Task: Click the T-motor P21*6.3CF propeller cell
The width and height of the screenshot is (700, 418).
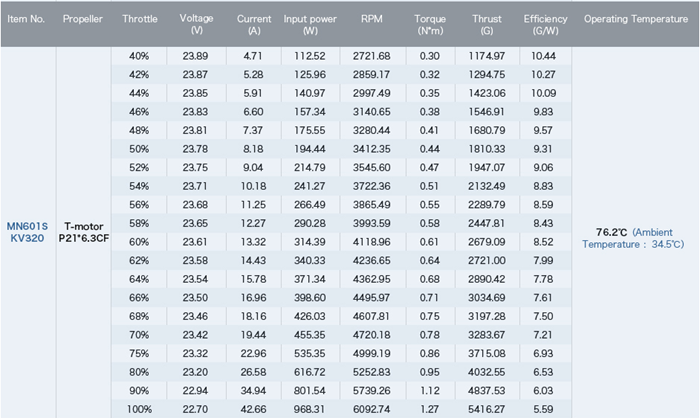Action: tap(82, 233)
